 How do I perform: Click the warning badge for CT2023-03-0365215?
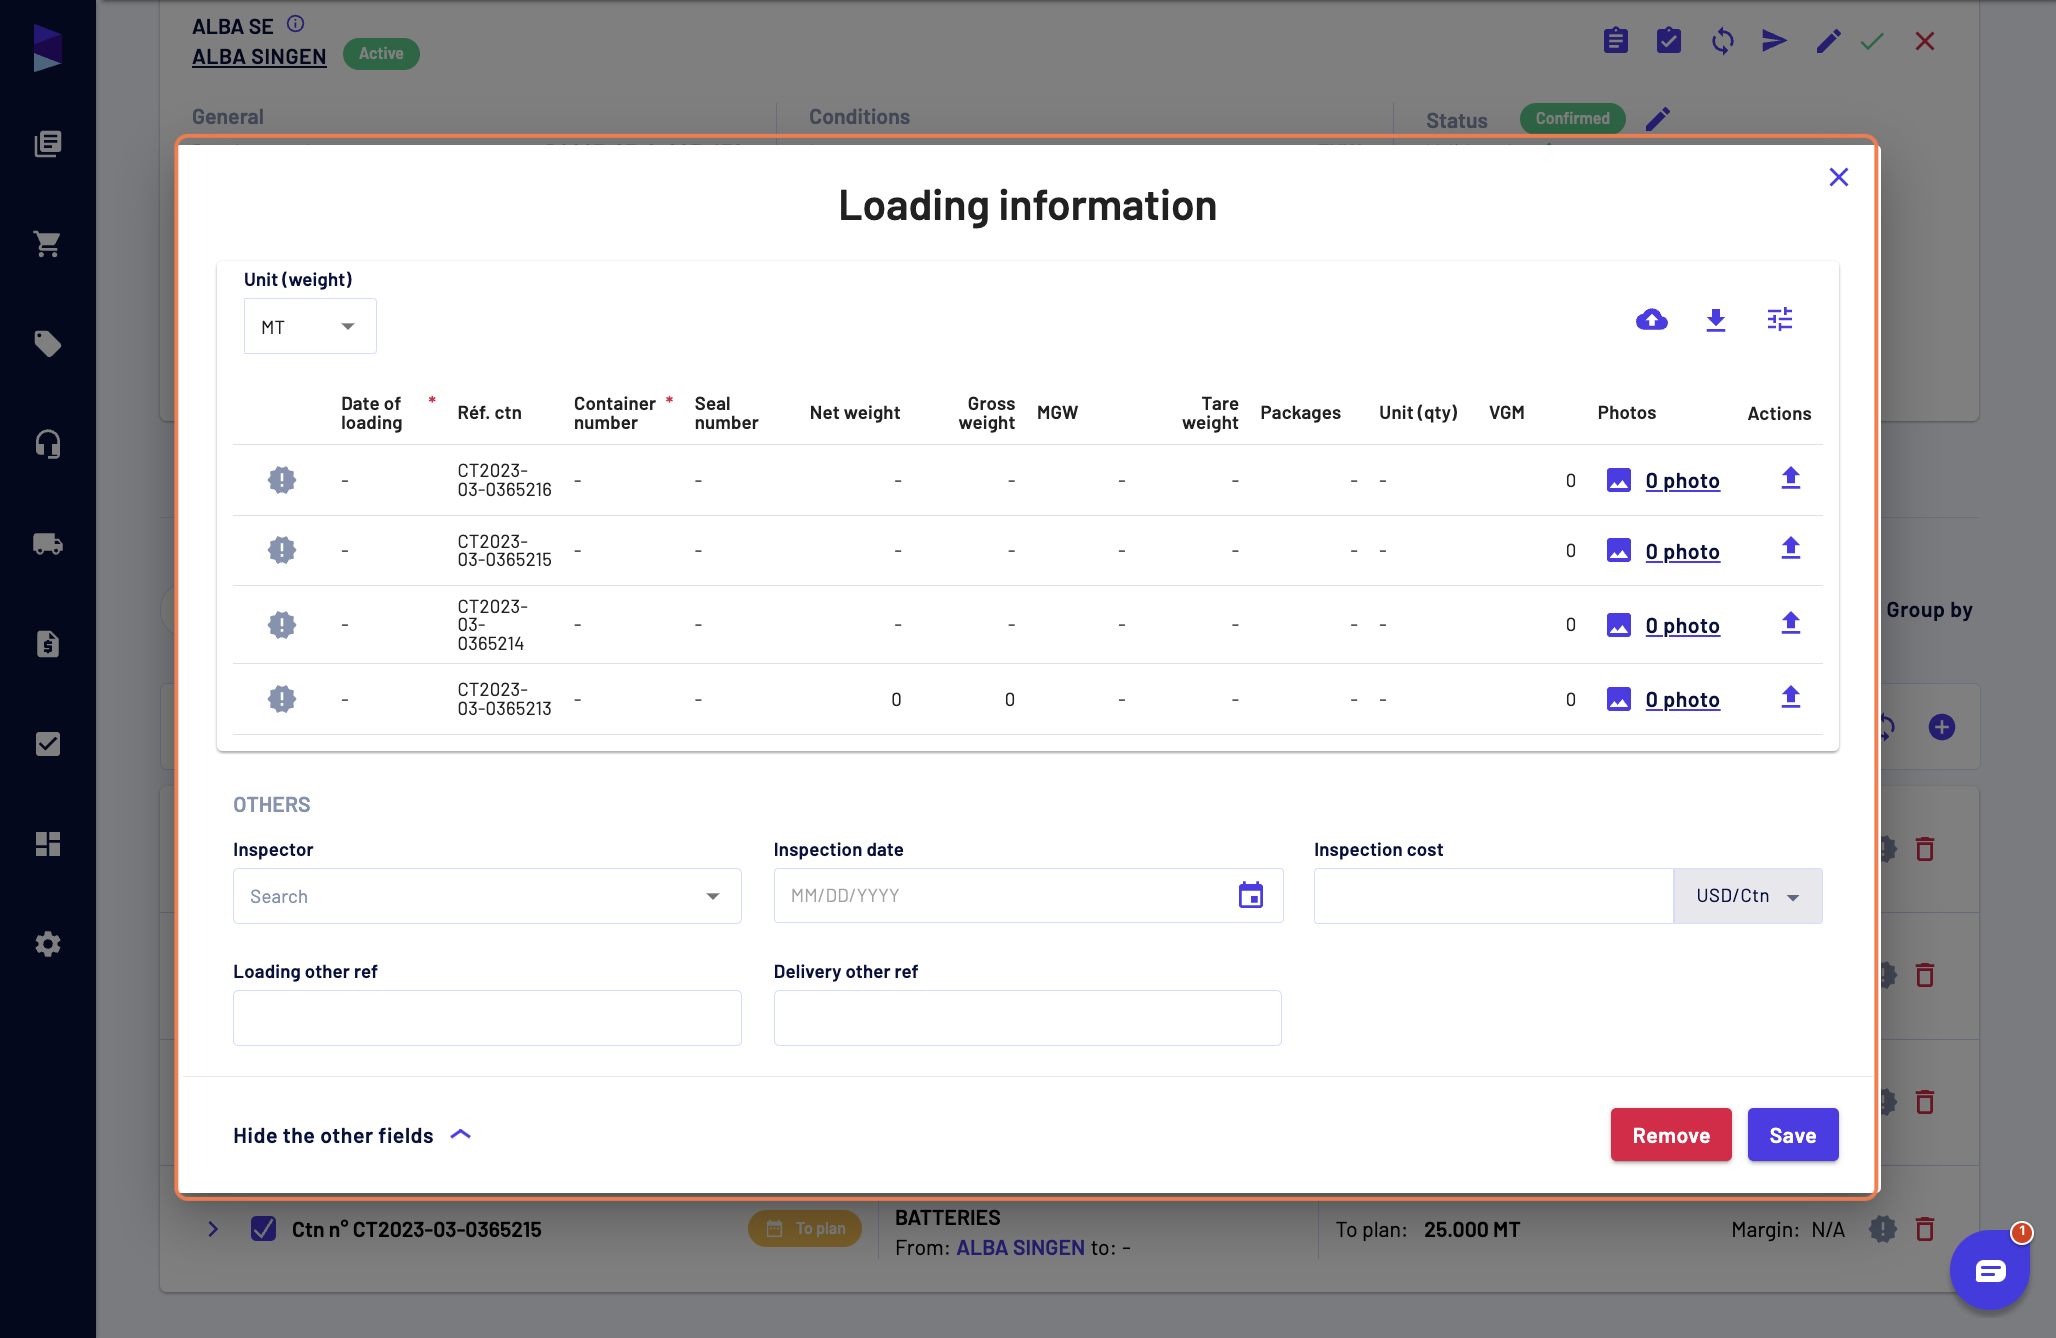282,550
